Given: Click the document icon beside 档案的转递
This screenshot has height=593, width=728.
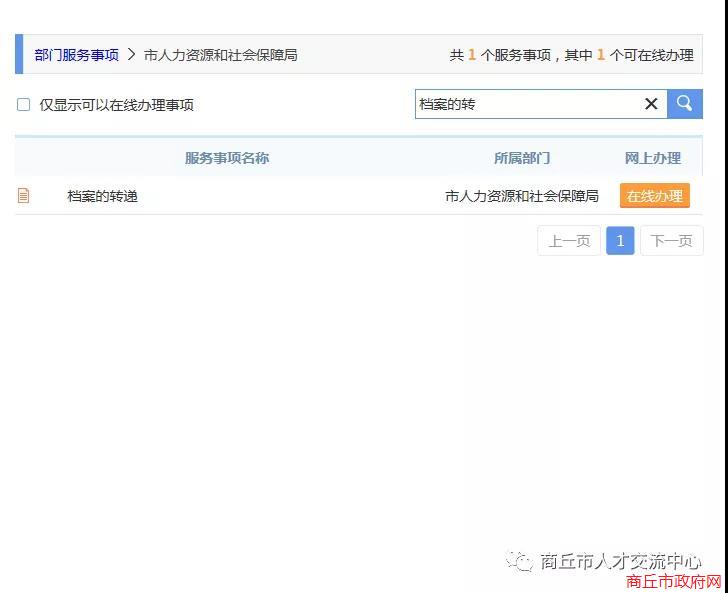Looking at the screenshot, I should coord(23,195).
